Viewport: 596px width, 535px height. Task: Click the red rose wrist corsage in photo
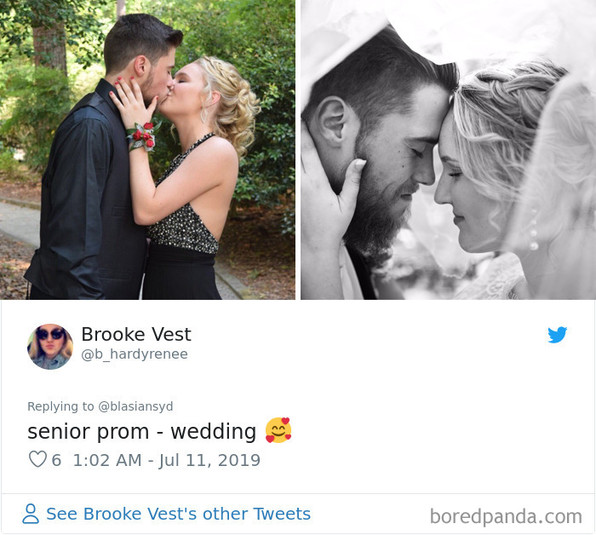tap(142, 136)
